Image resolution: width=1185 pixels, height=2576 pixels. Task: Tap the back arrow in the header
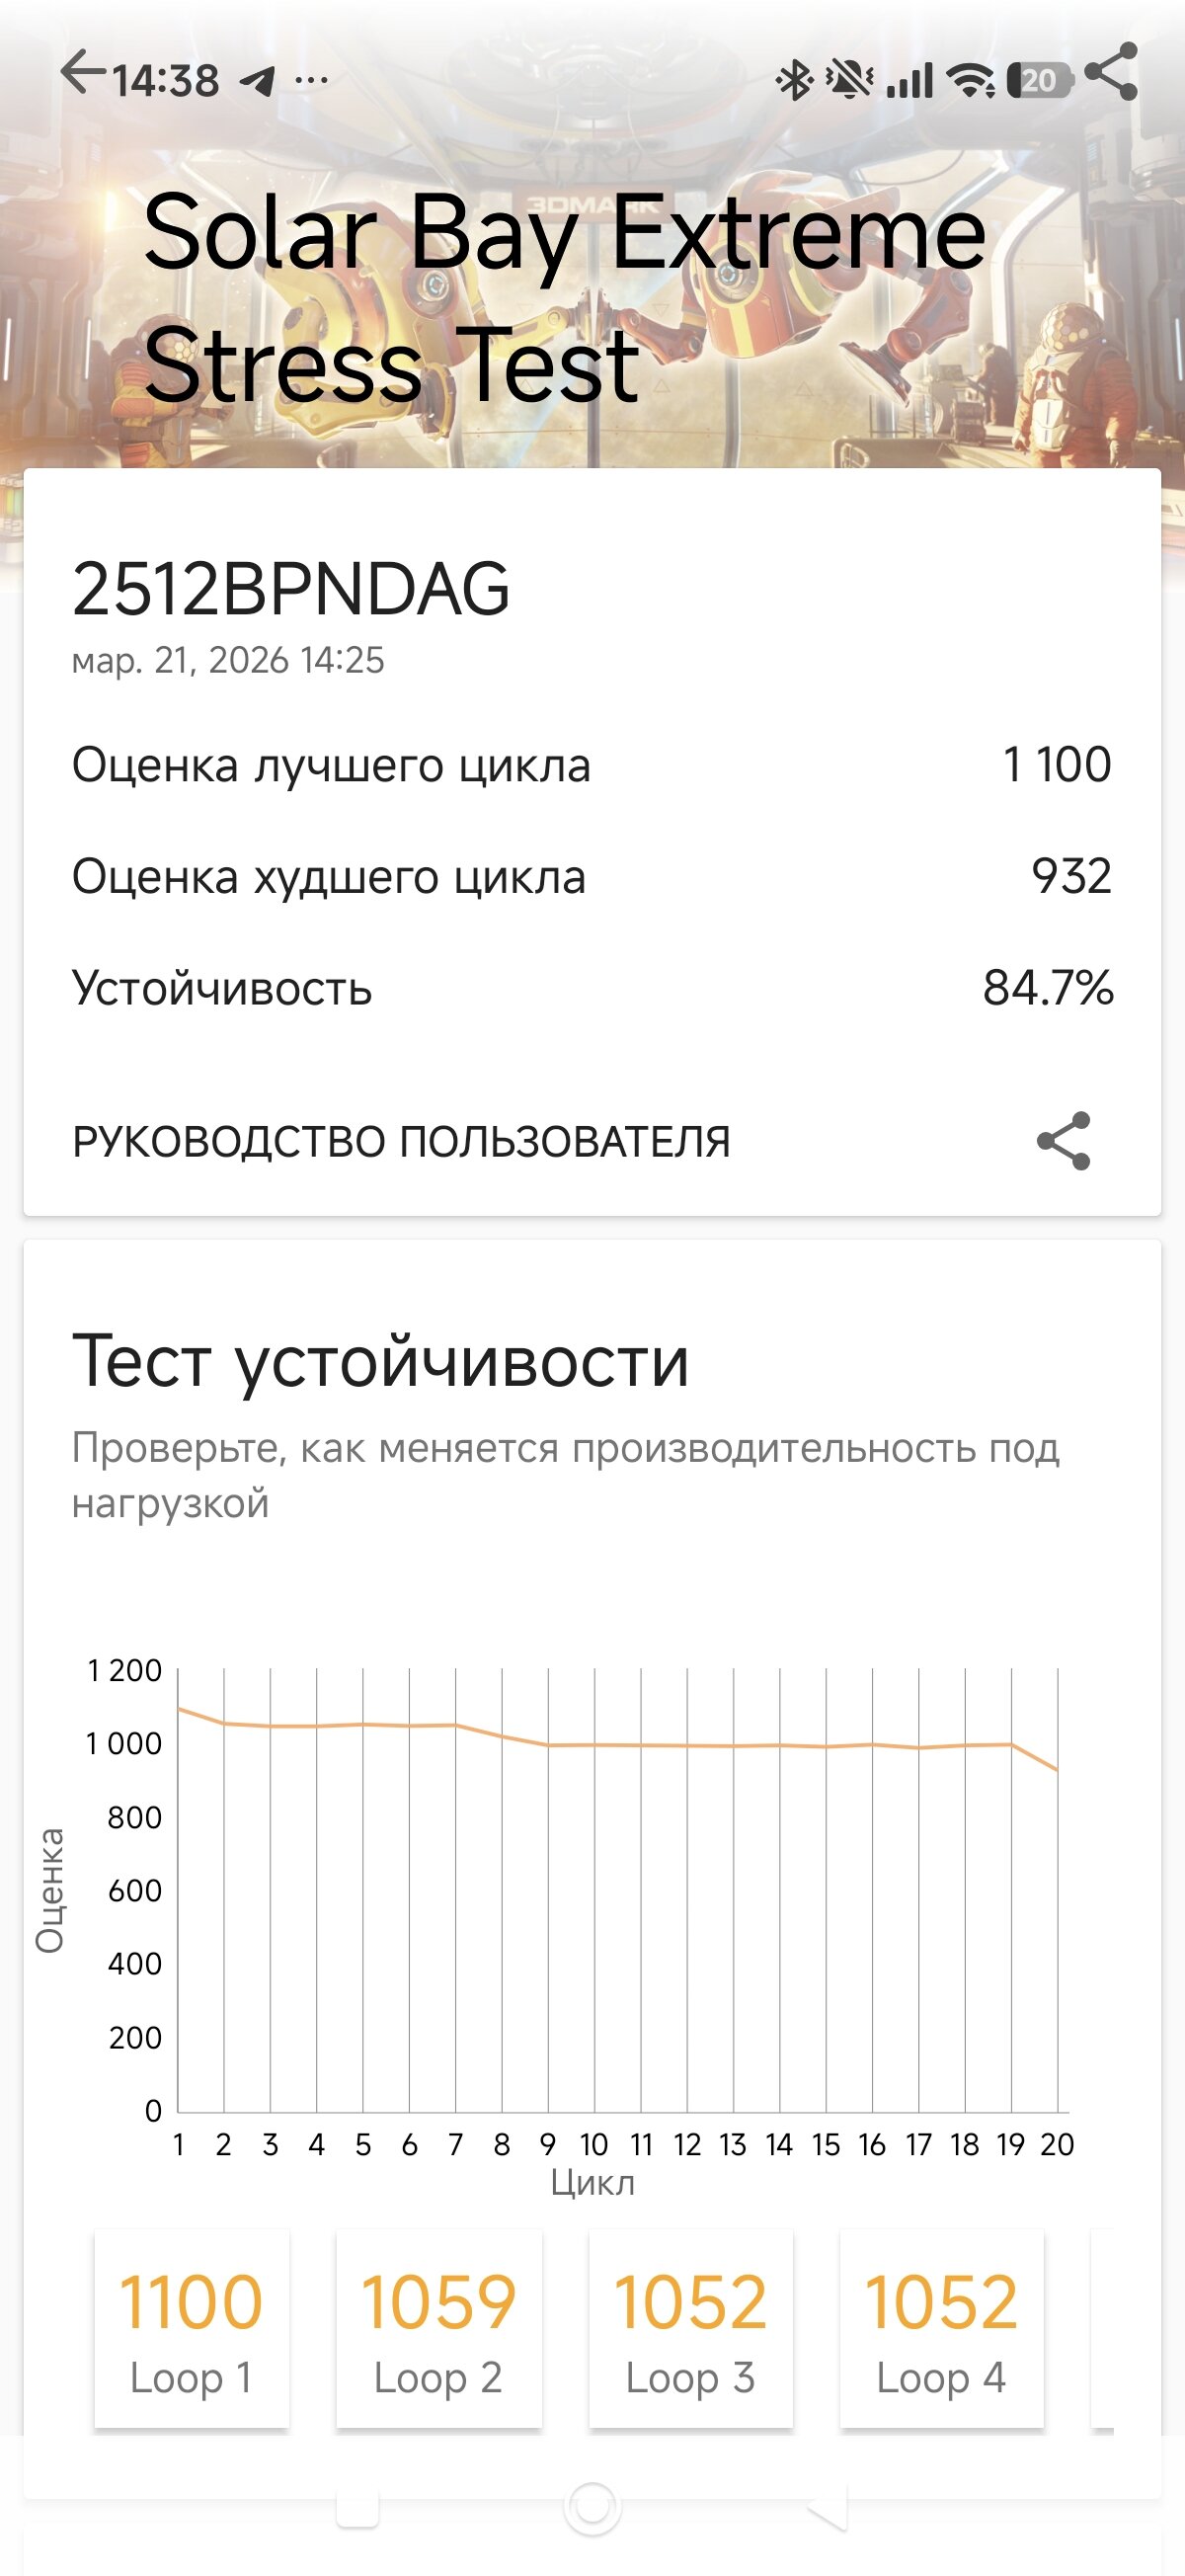pos(82,73)
